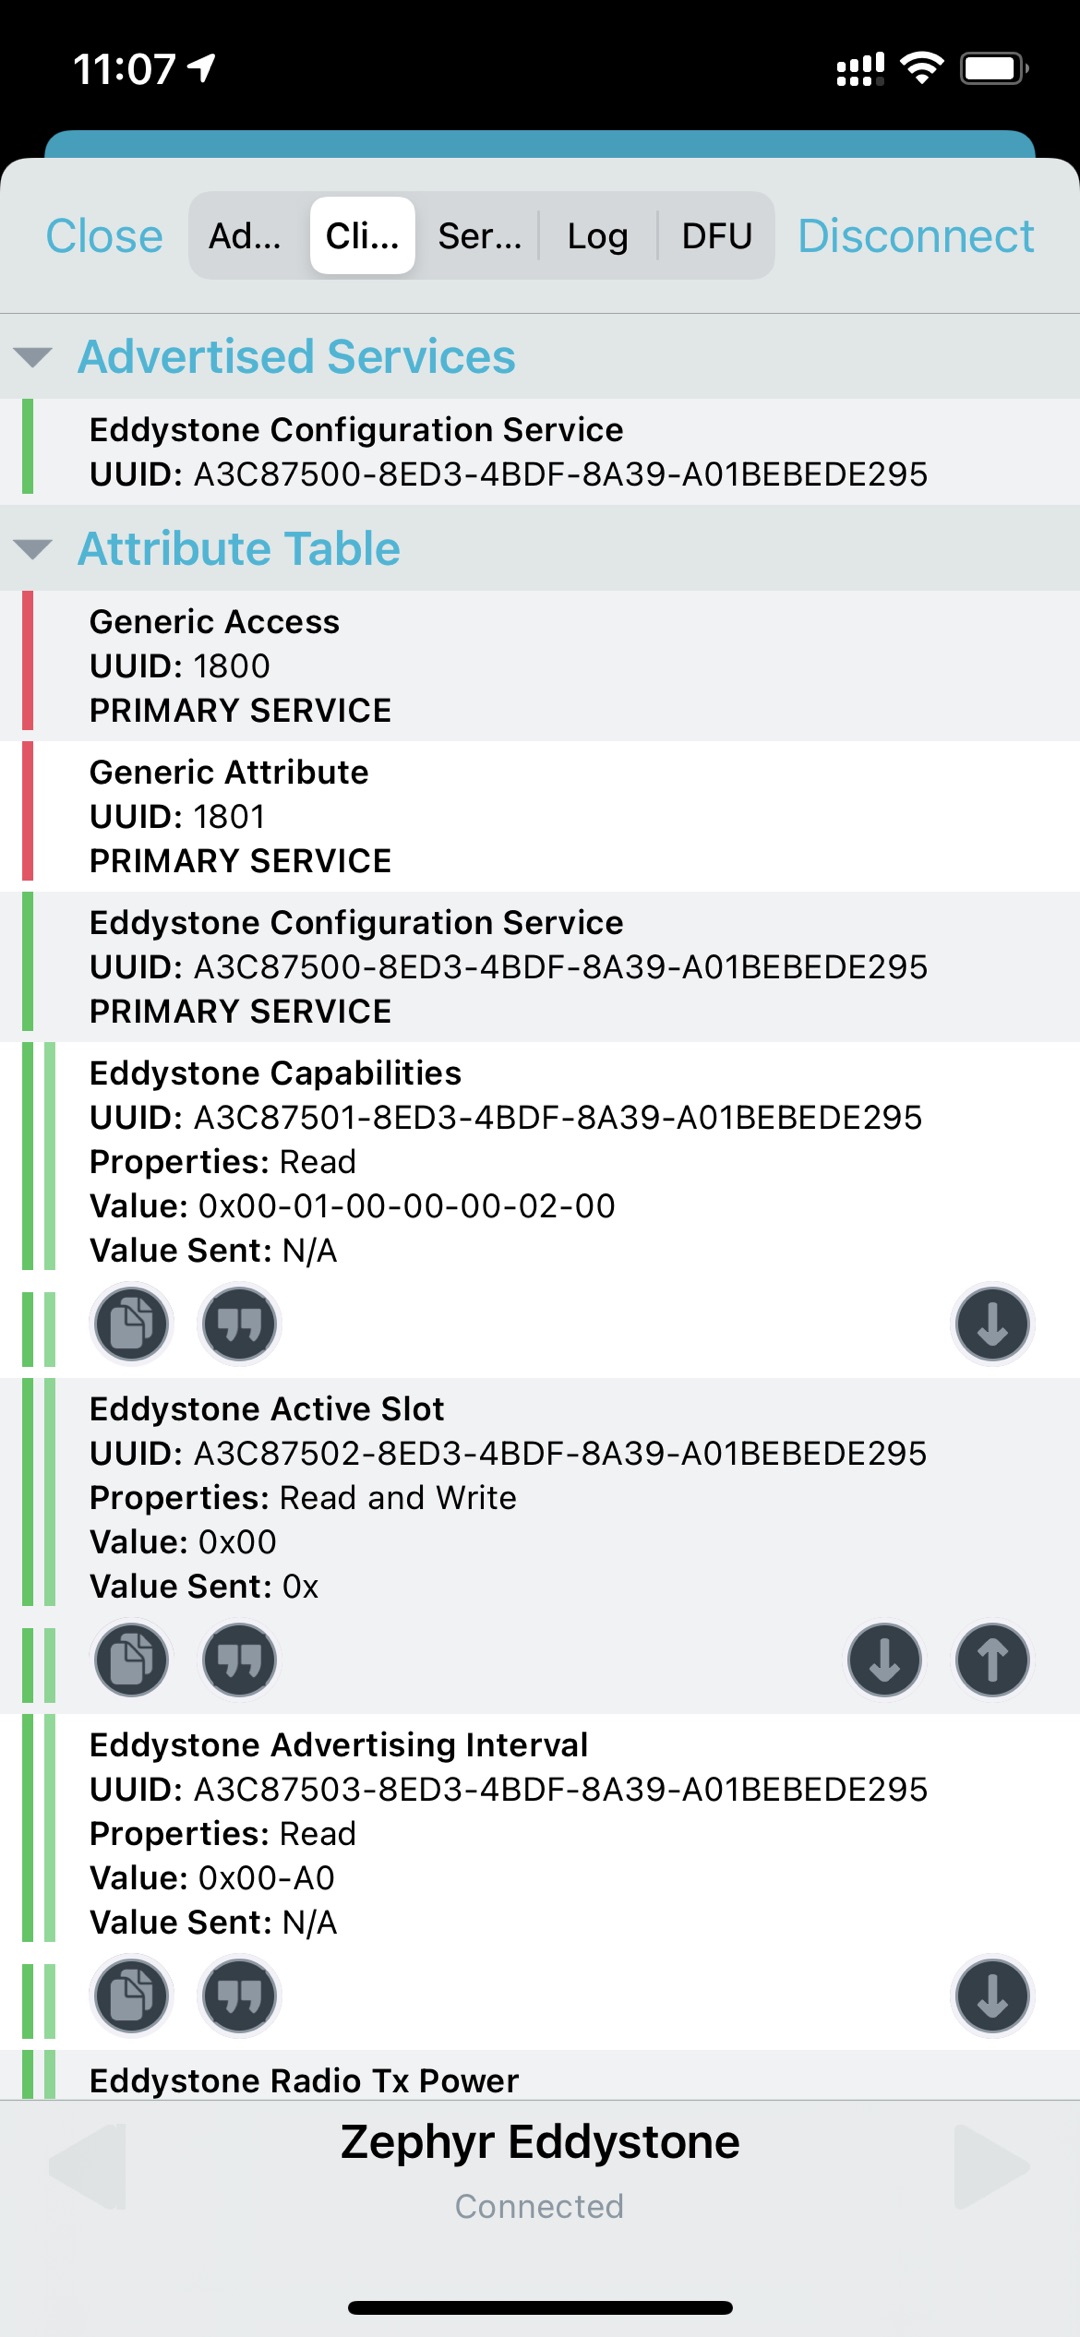Switch to the Log tab
Screen dimensions: 1080x2337
coord(598,236)
